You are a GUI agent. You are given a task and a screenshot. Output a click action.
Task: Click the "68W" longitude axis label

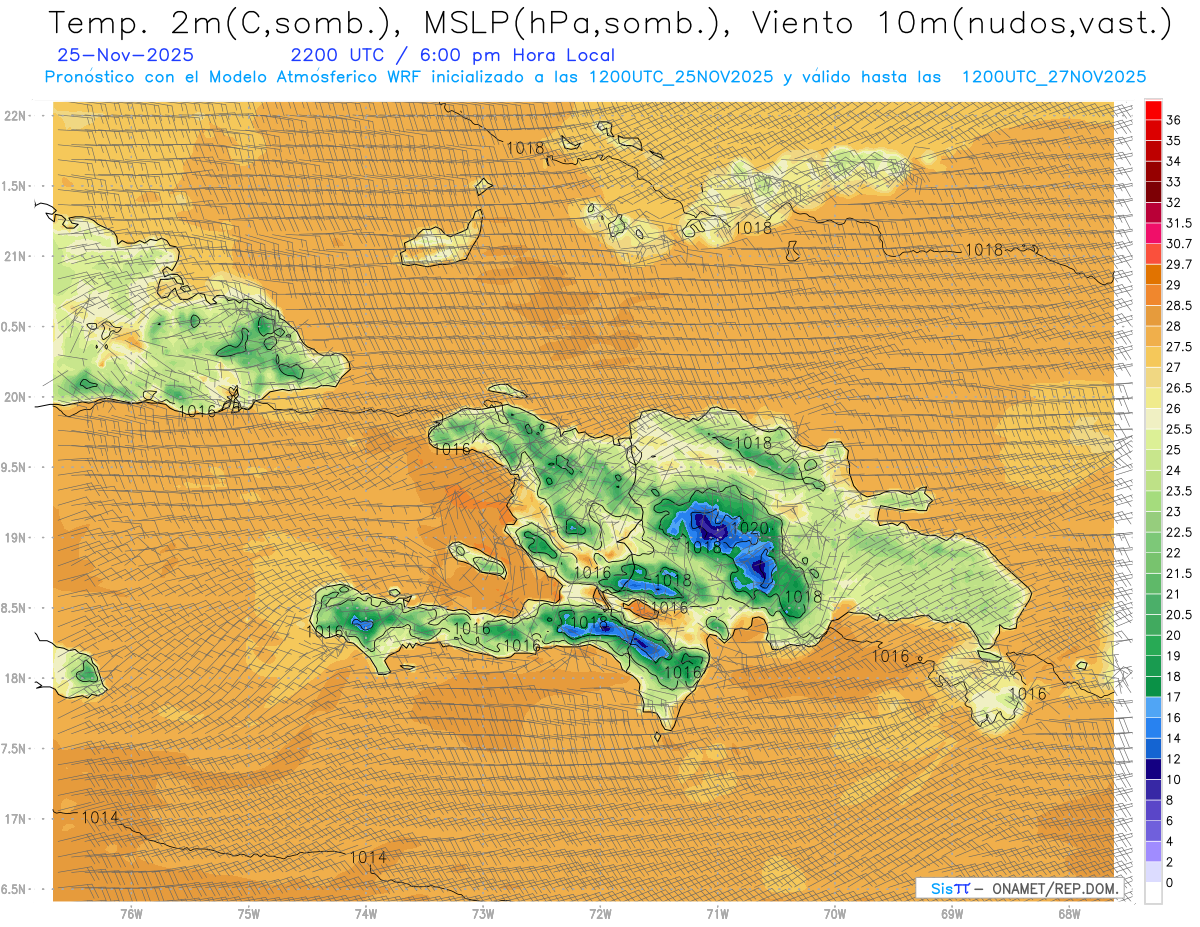tap(1069, 913)
